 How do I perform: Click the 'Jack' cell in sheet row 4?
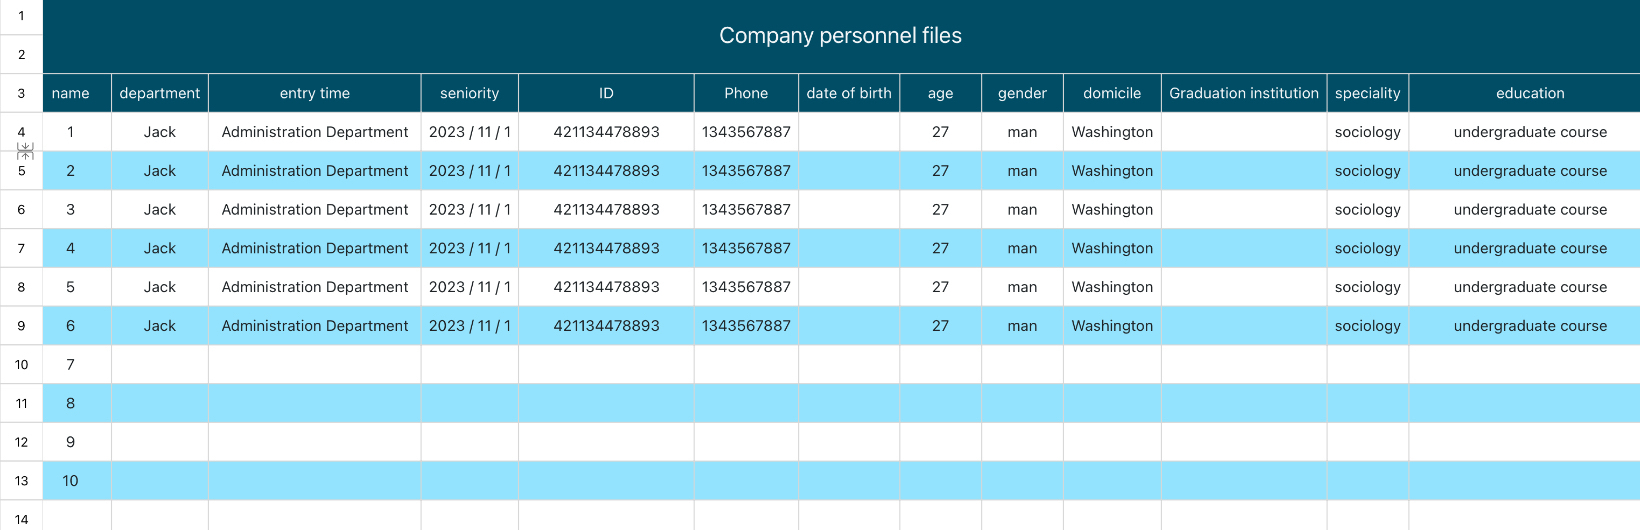pos(160,132)
